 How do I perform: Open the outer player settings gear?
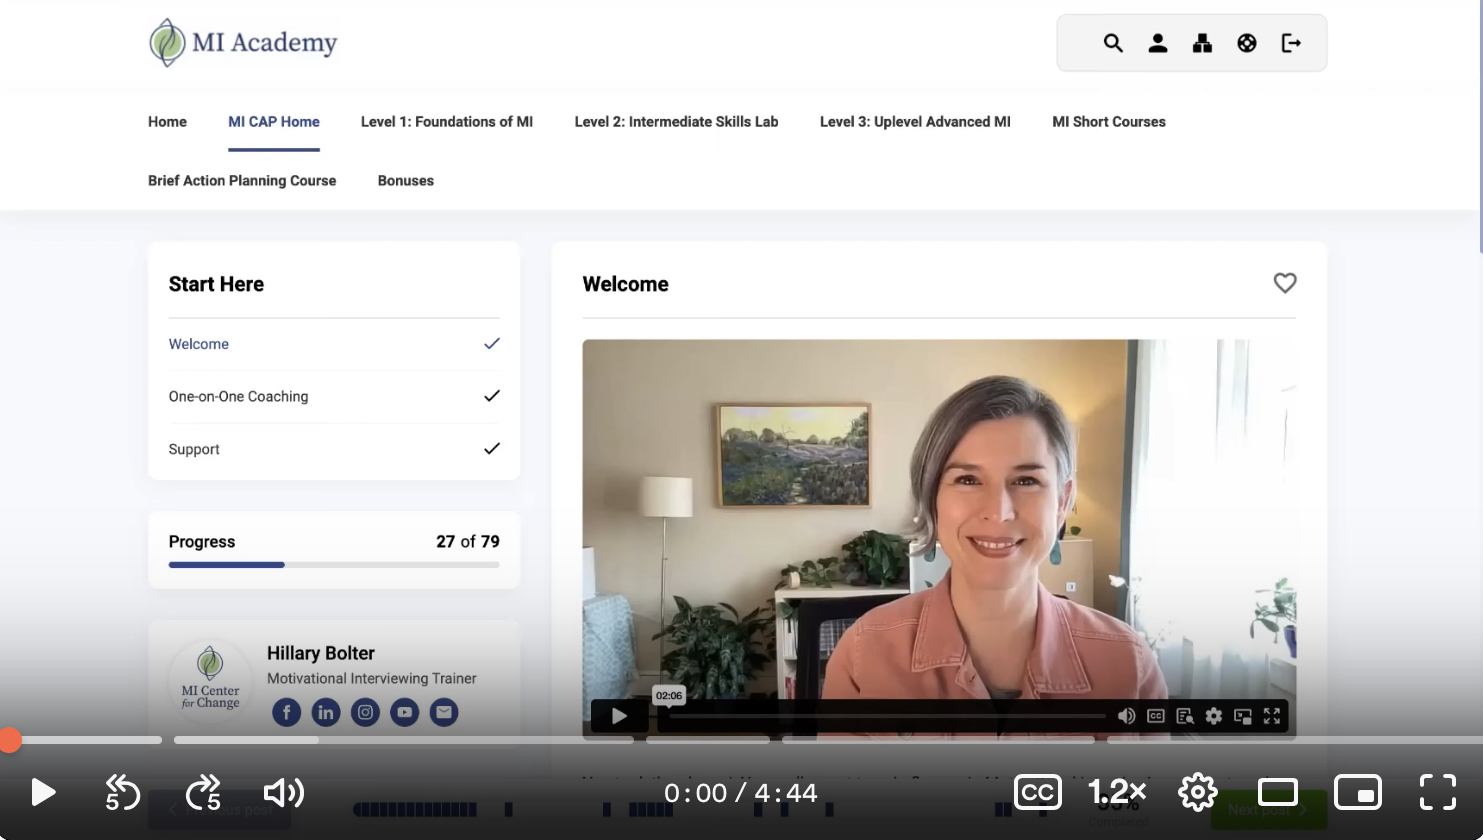pos(1197,792)
